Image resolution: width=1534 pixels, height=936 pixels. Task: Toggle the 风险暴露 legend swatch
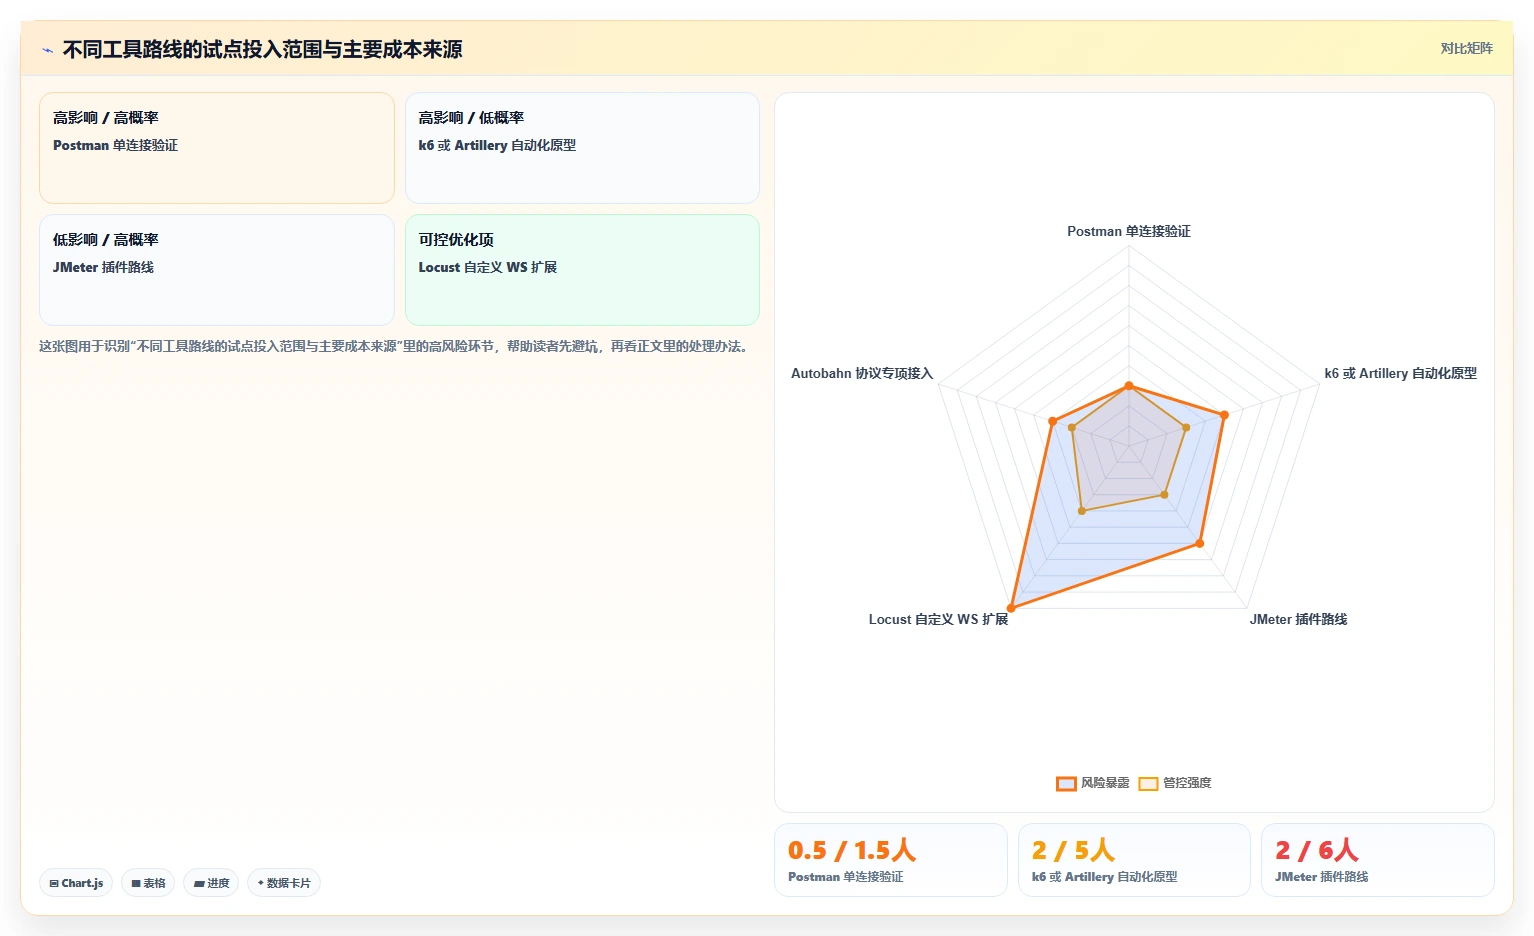pyautogui.click(x=1066, y=783)
